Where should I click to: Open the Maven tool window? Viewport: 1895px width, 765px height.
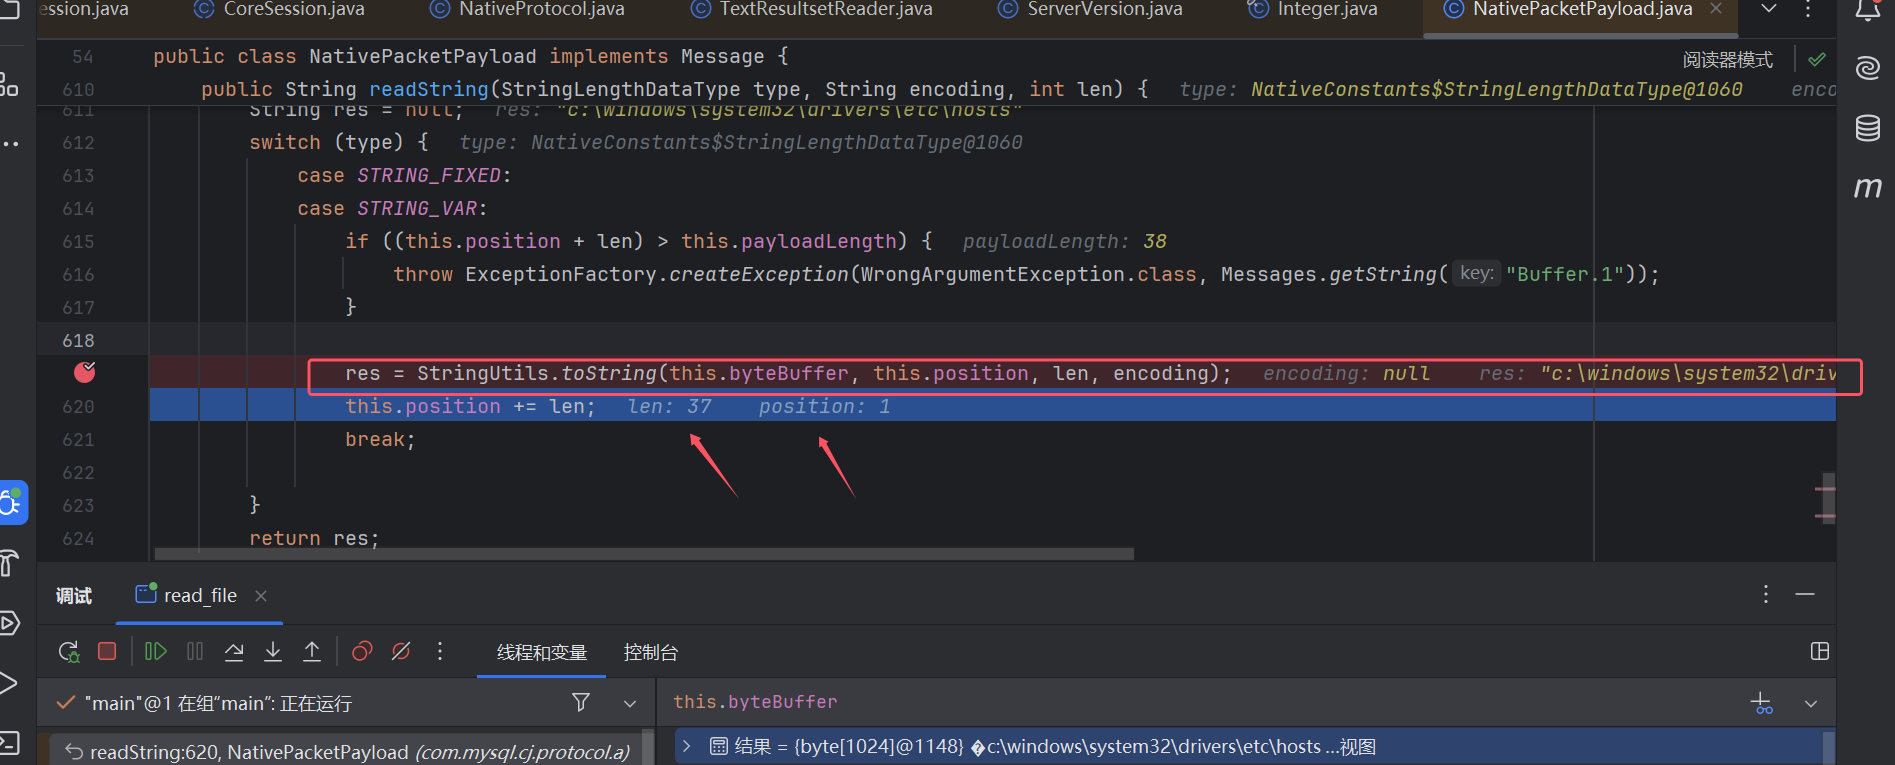(1867, 187)
